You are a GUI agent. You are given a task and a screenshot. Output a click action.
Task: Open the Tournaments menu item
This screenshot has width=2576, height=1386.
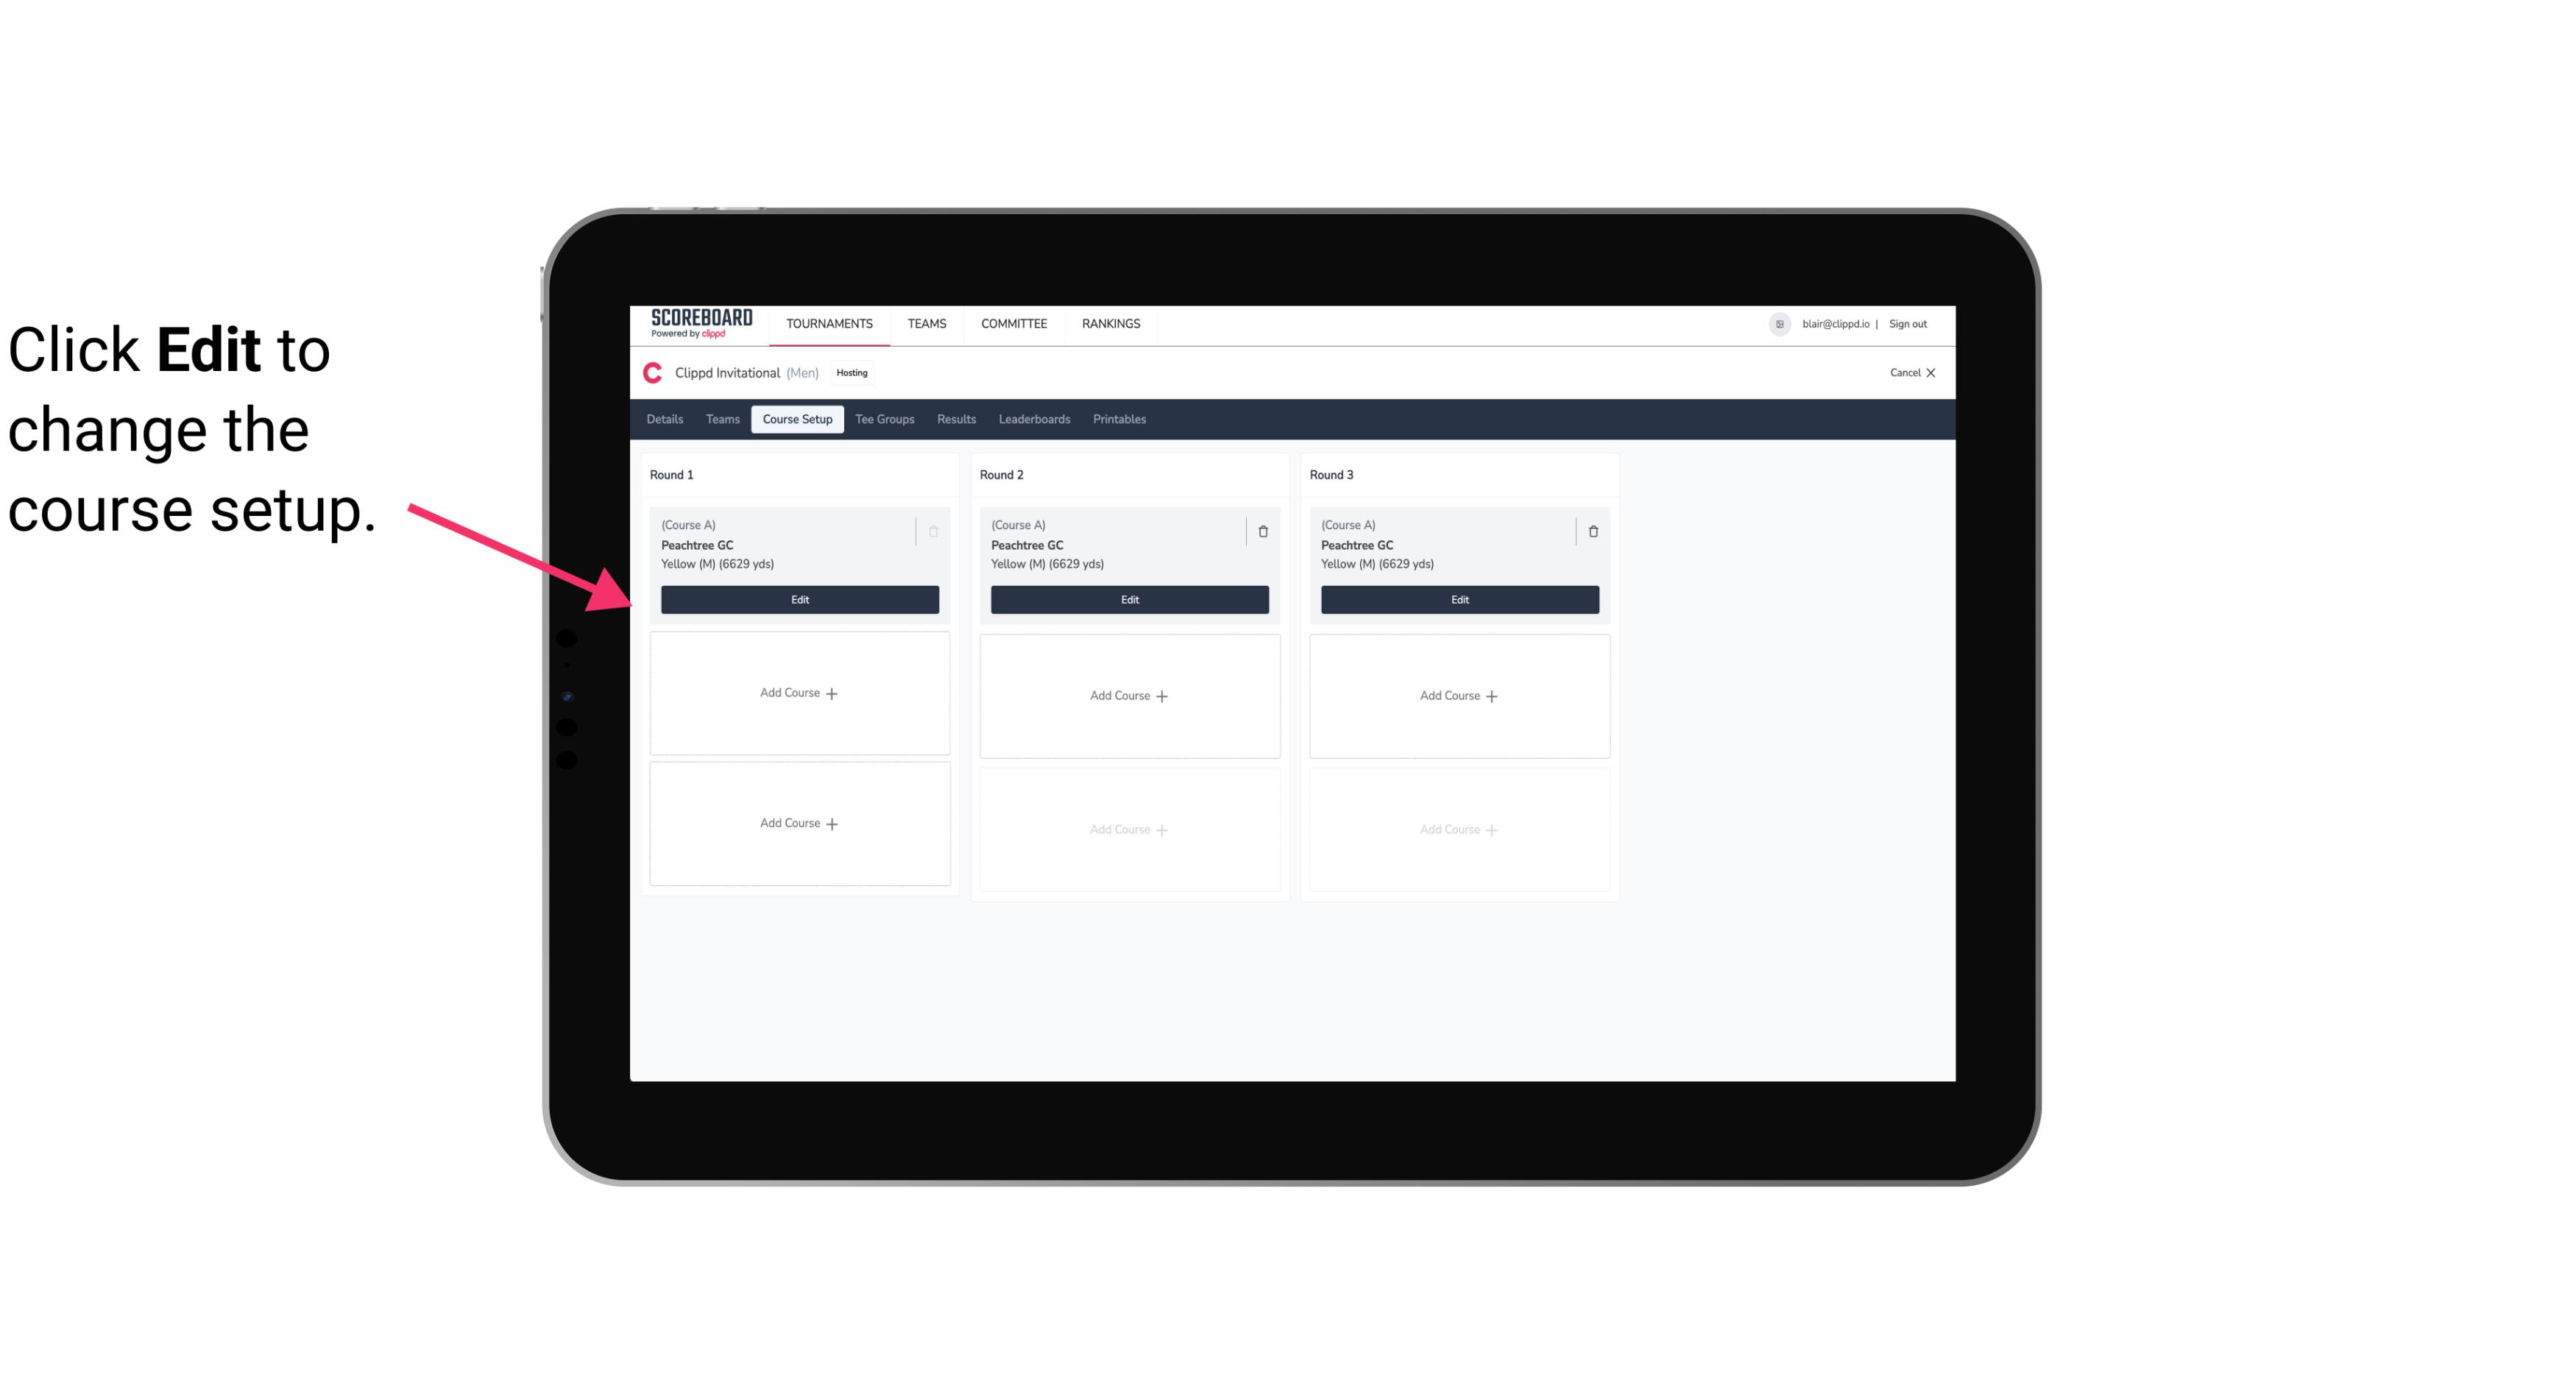(831, 322)
